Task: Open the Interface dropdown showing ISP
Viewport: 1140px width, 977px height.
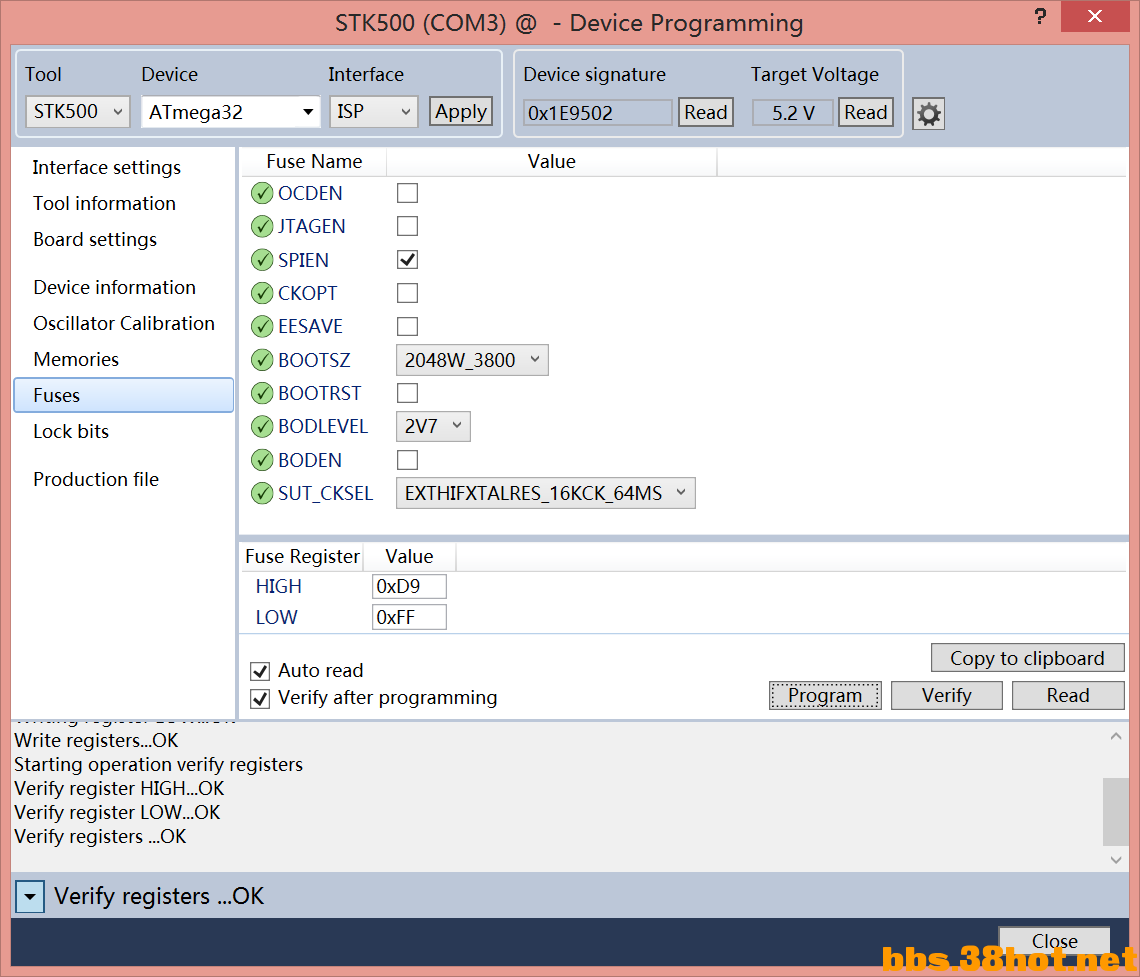Action: [374, 112]
